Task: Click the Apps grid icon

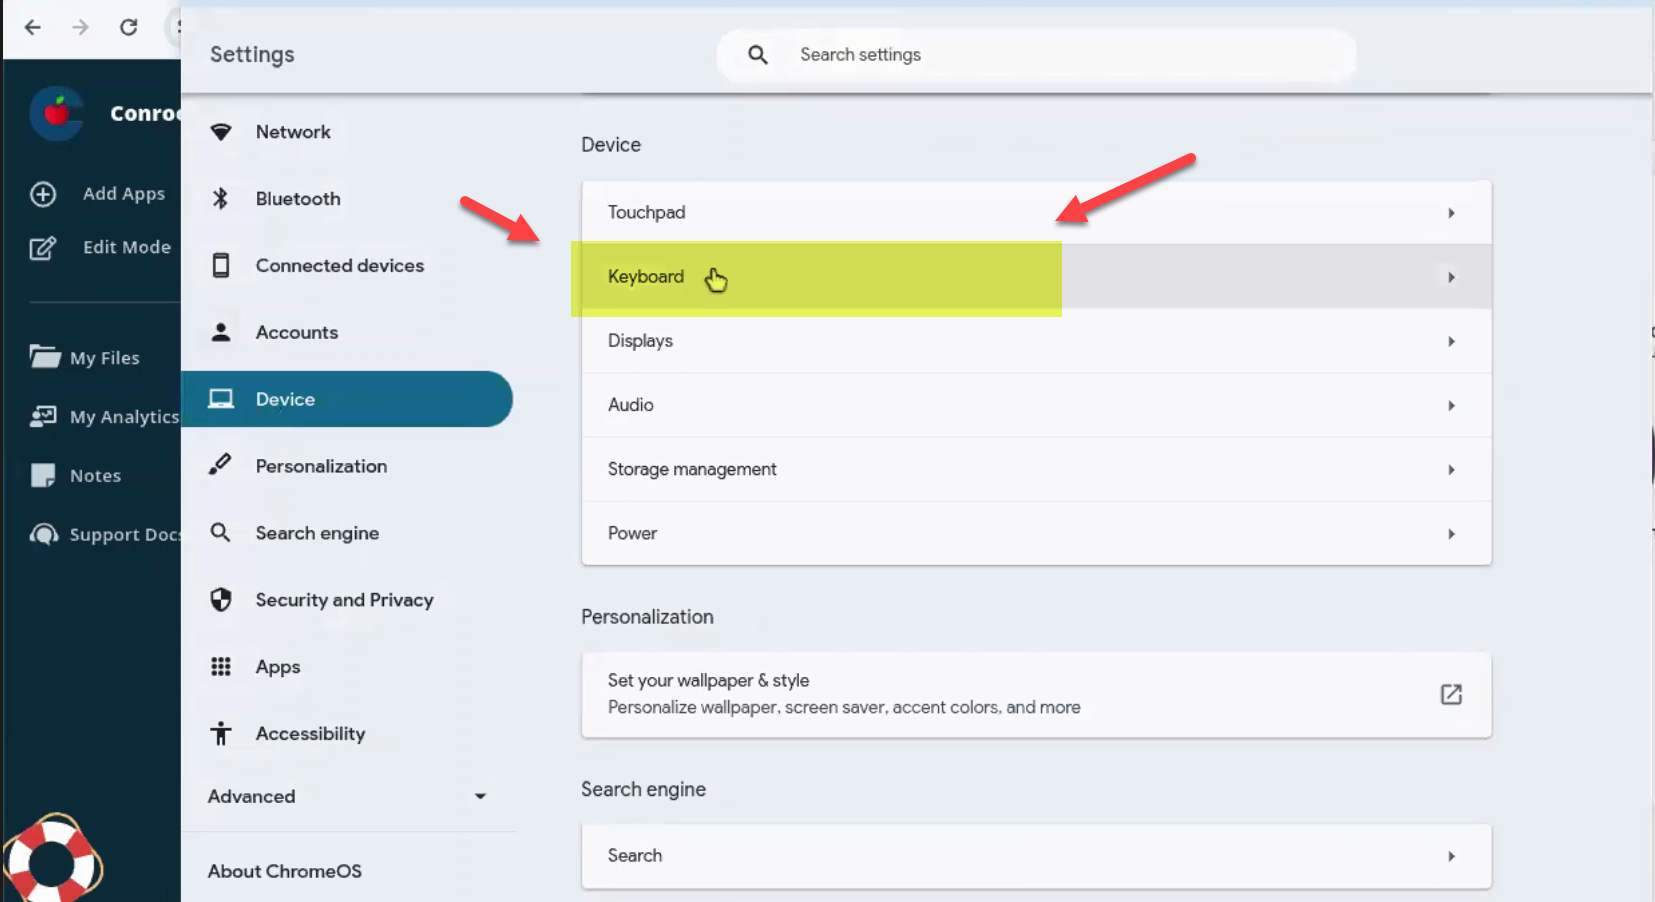Action: 221,667
